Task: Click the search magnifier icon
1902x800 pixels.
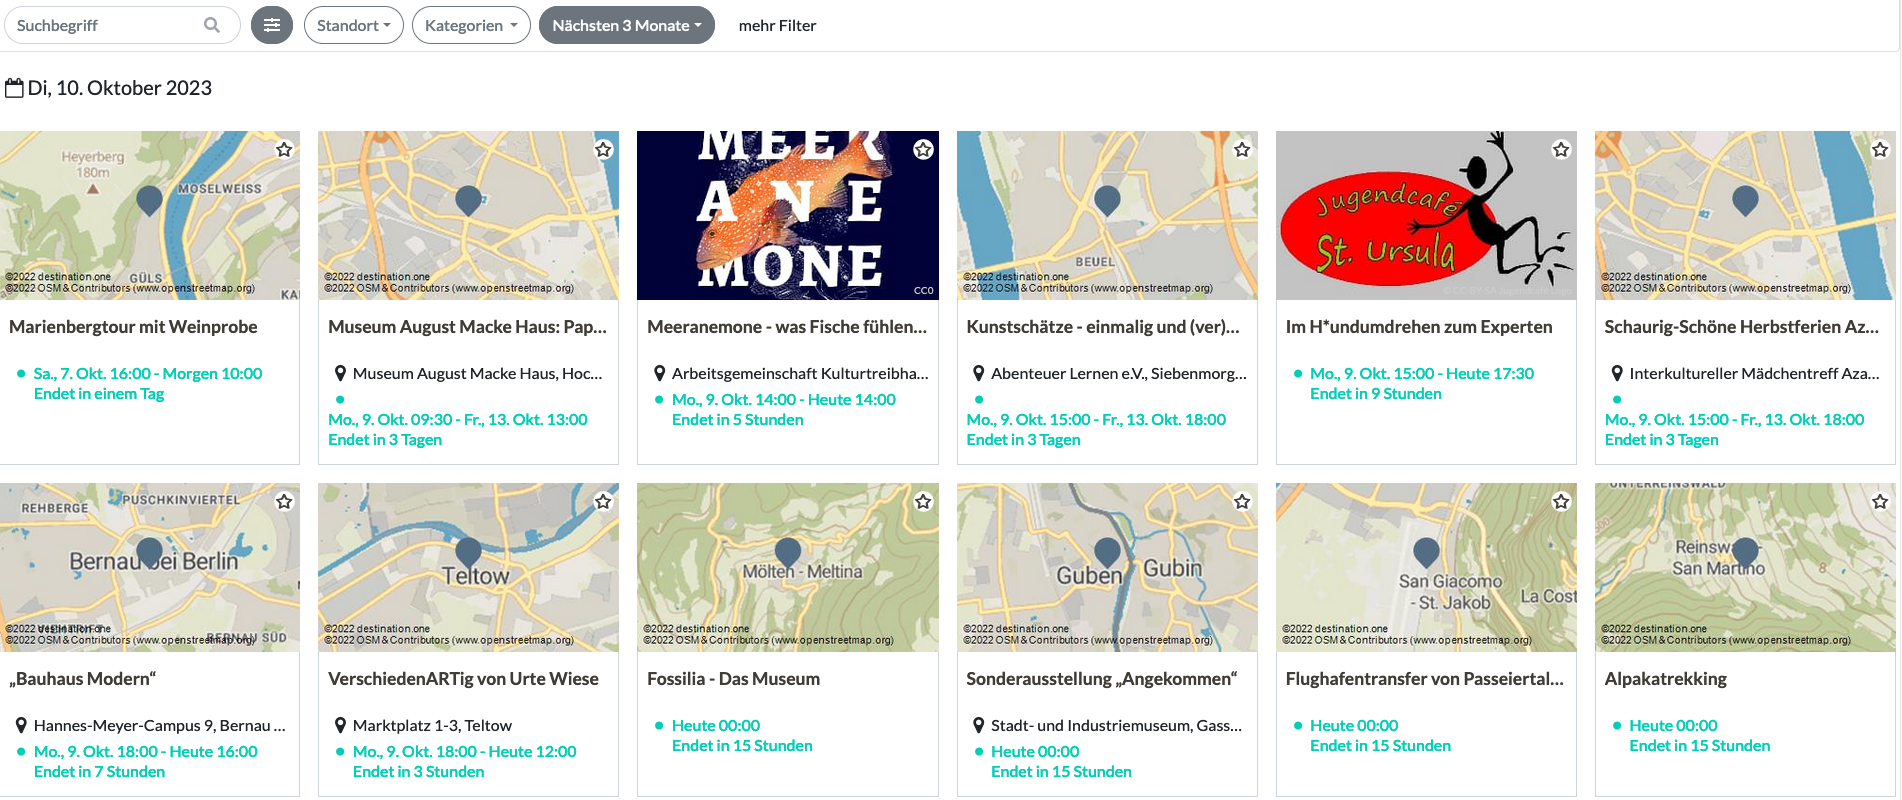Action: tap(211, 25)
